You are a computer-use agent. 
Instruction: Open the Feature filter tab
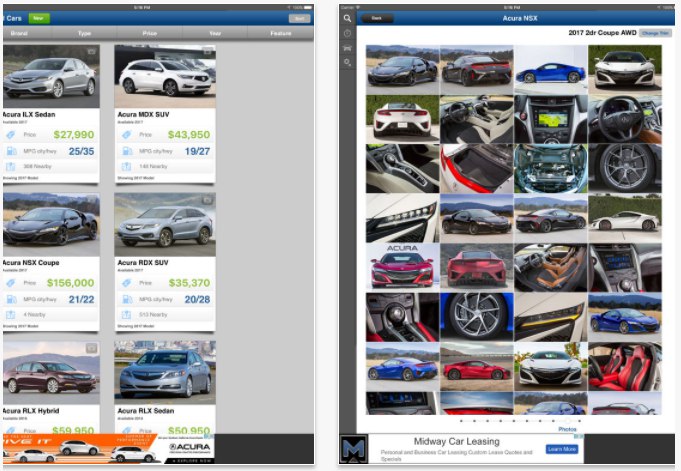click(281, 33)
